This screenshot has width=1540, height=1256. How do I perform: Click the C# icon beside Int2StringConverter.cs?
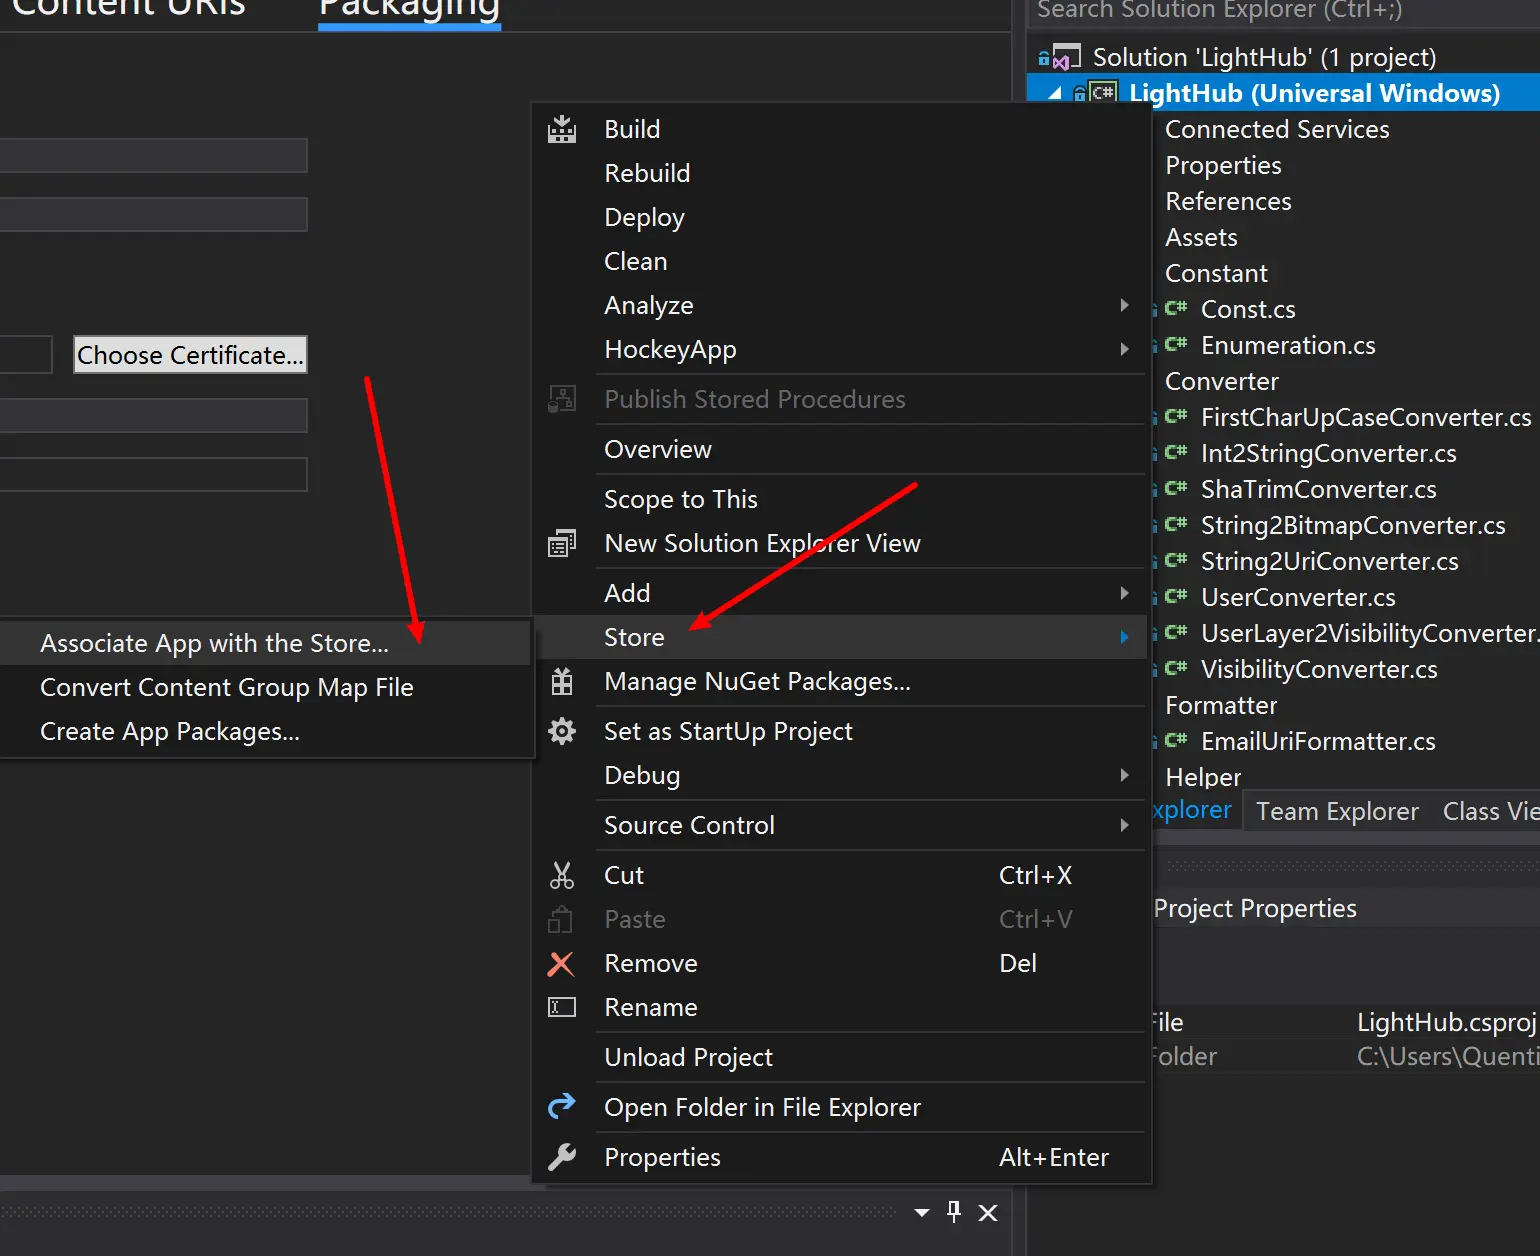[1176, 453]
